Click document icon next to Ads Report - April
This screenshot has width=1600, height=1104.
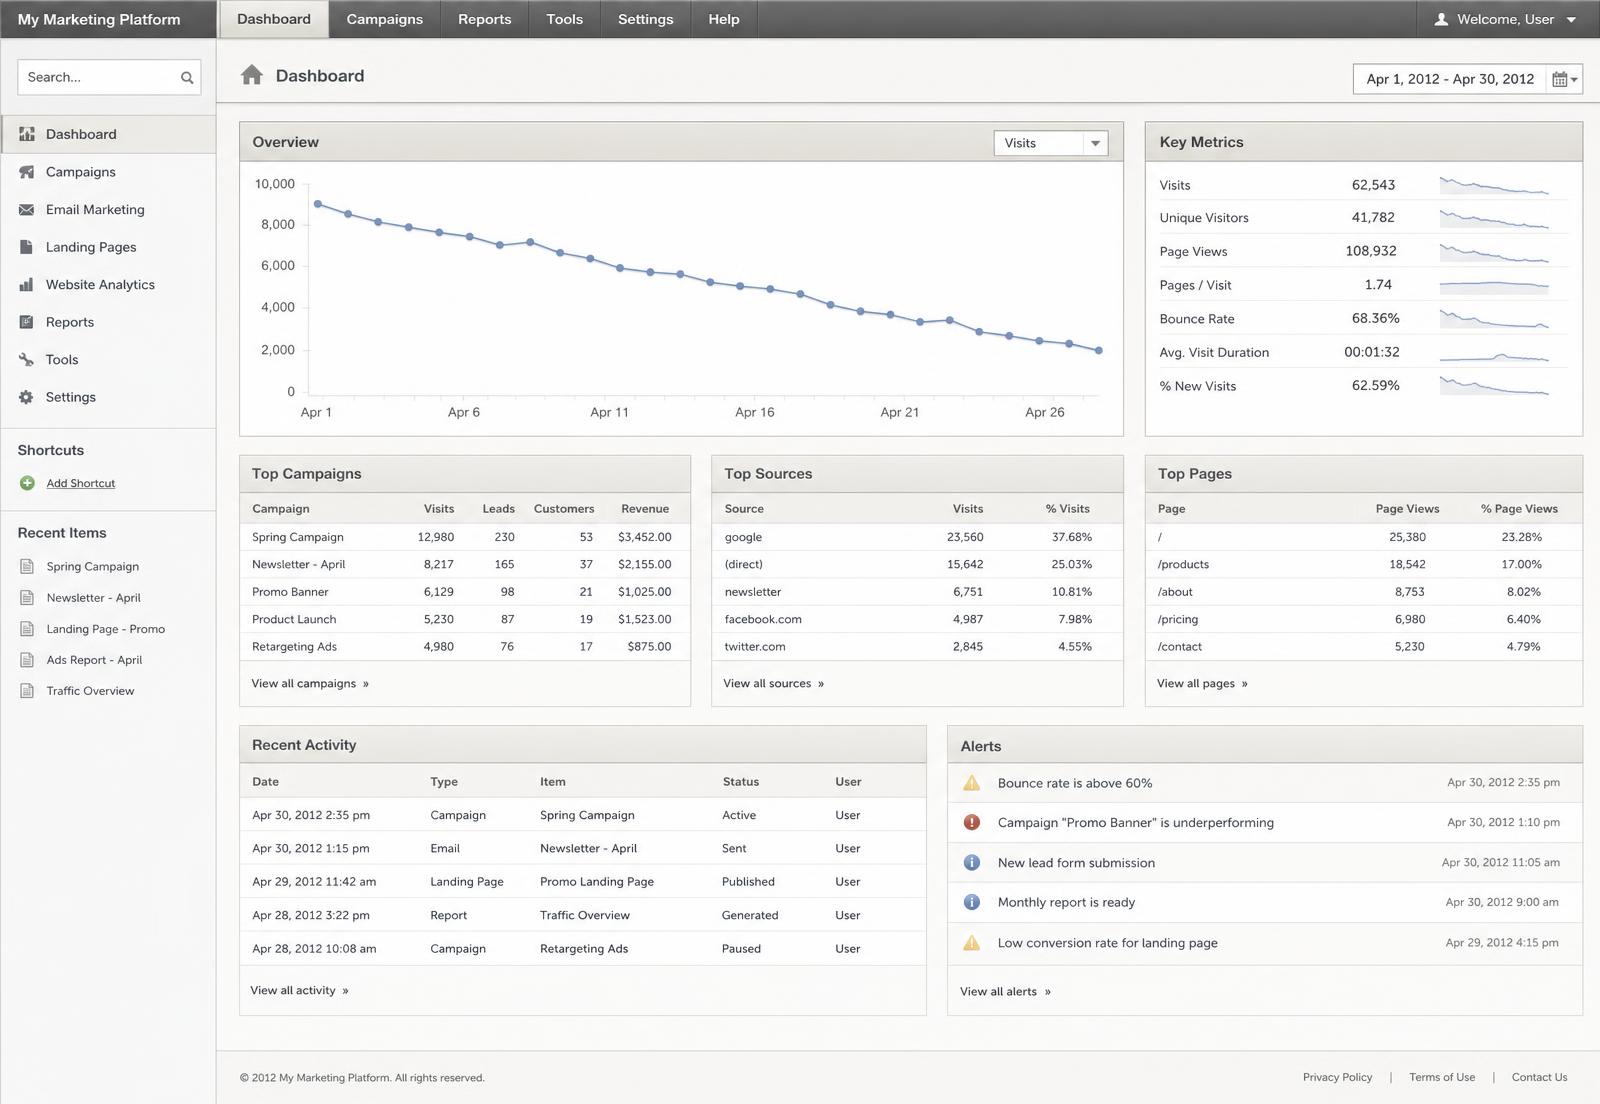coord(27,660)
